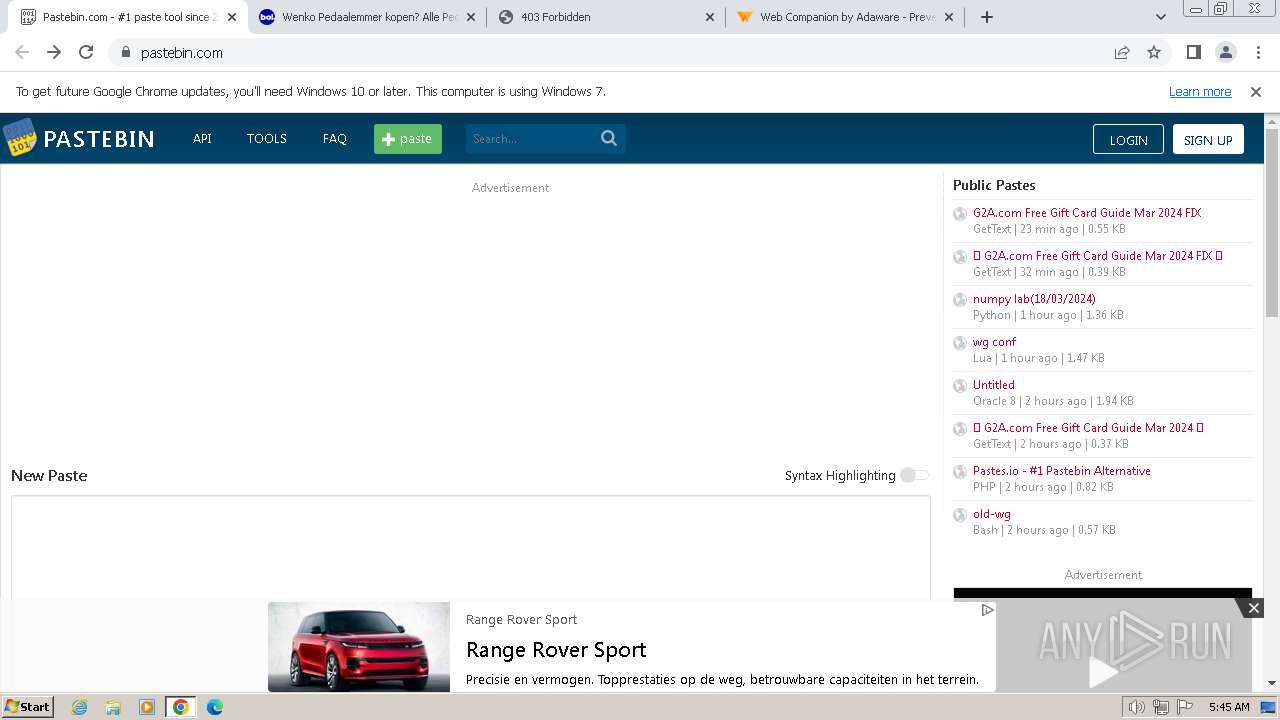Viewport: 1280px width, 720px height.
Task: Open G2A.com Free Gift Card Guide Mar 2024 FIX paste, 23 min ago
Action: 1087,213
